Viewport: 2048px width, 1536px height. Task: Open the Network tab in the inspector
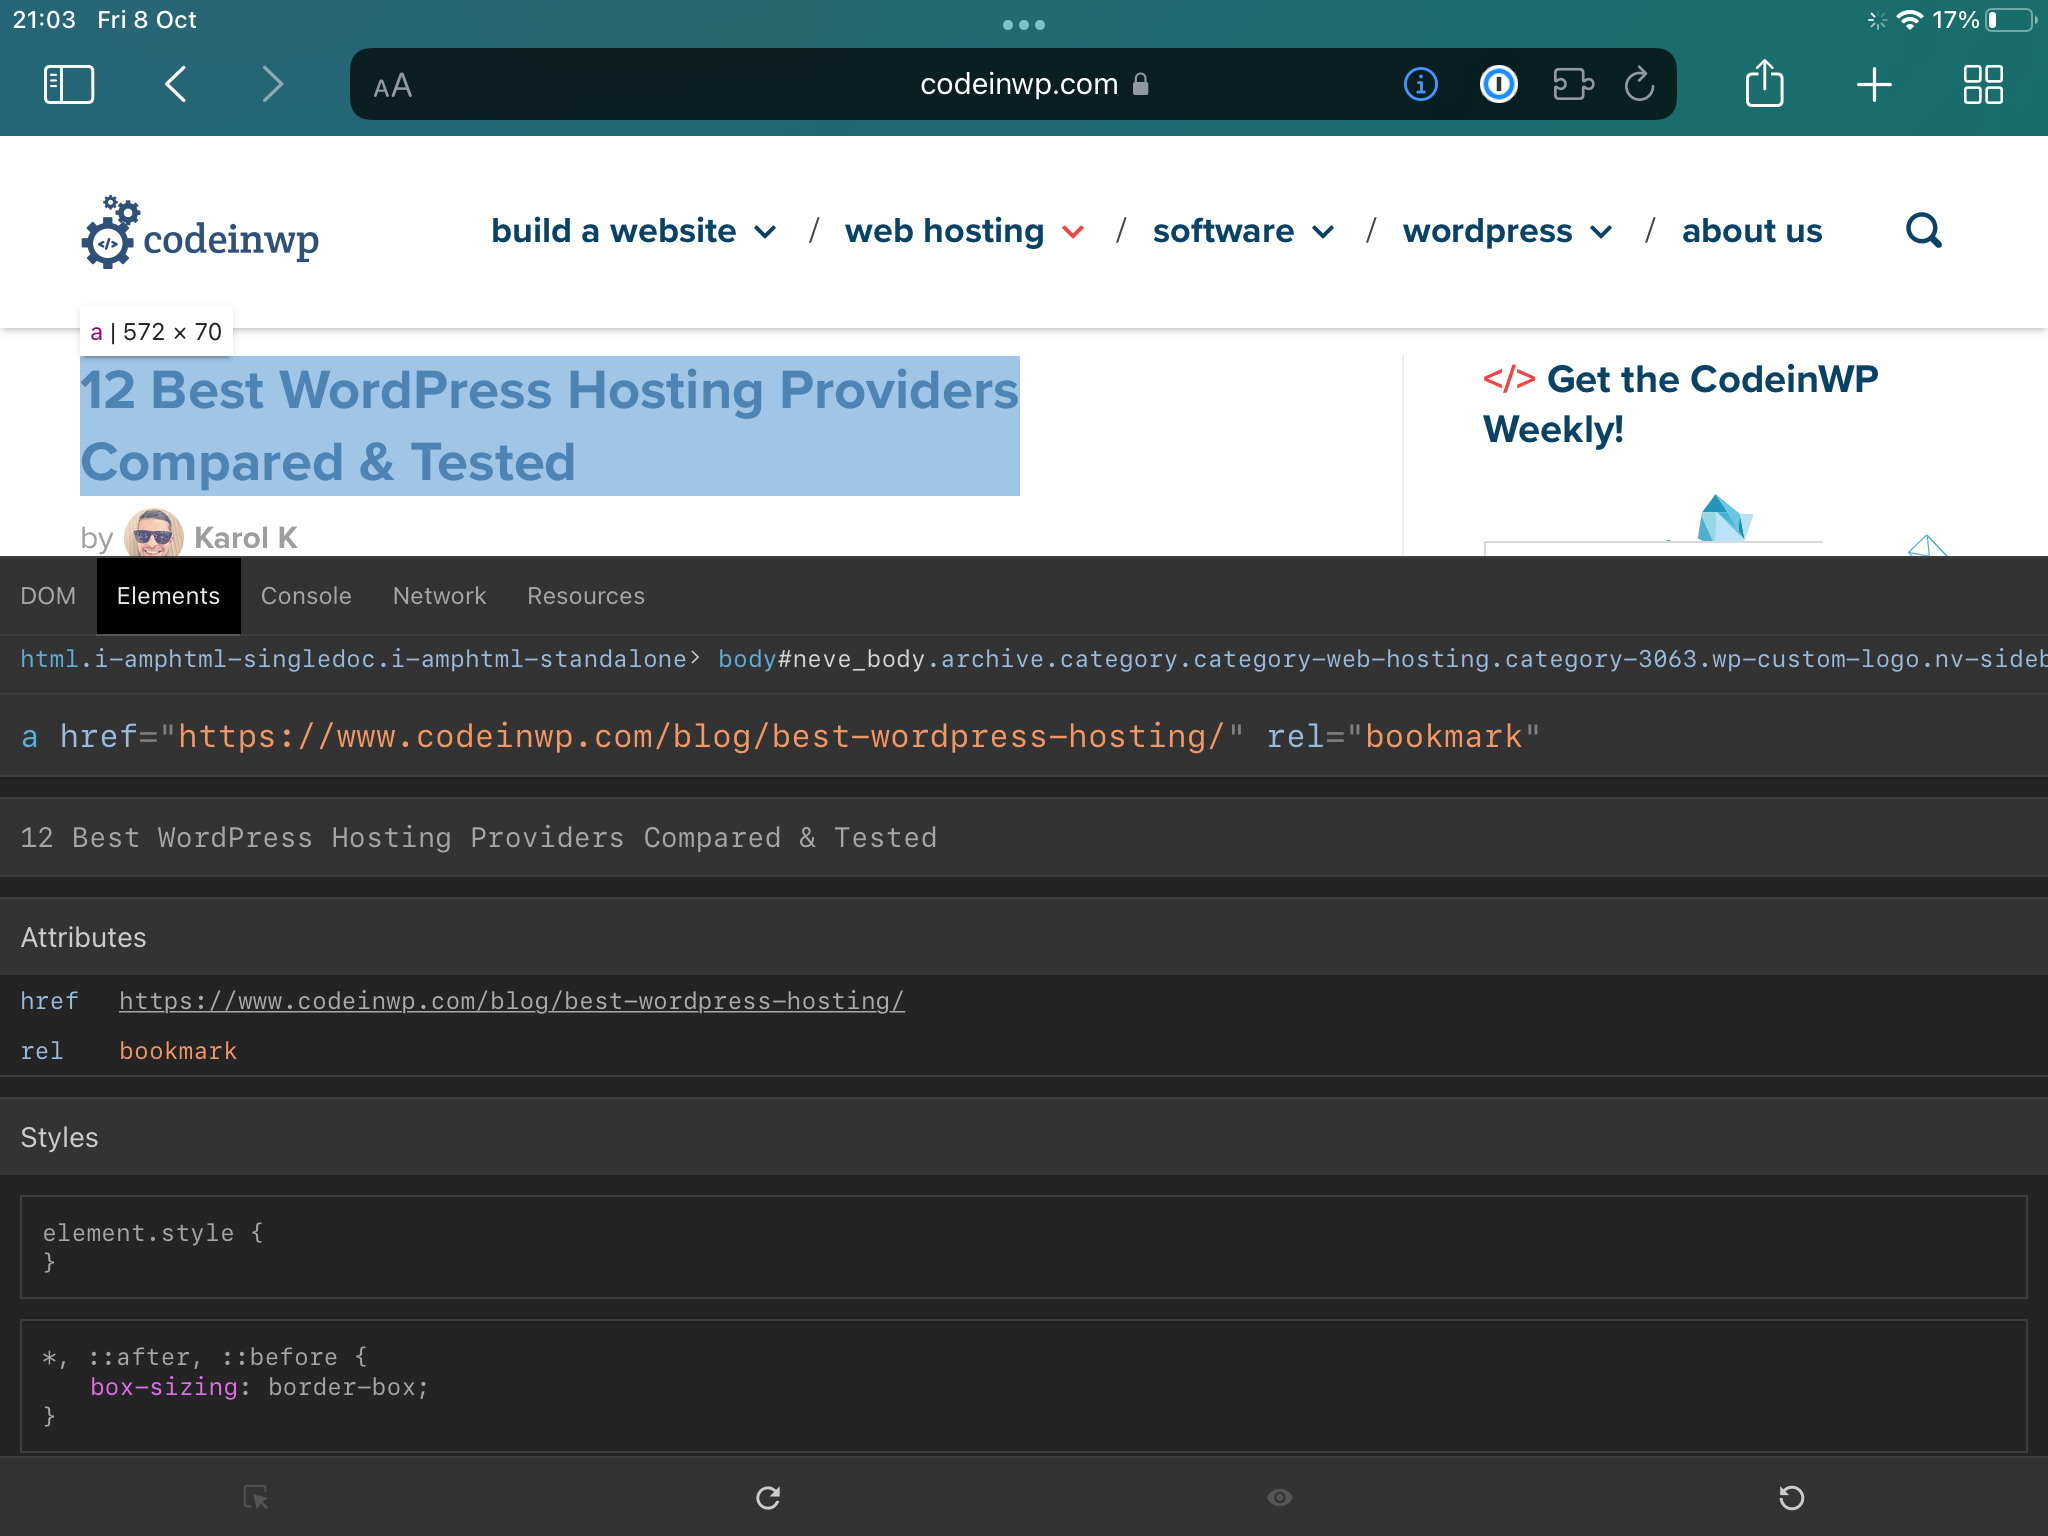[x=439, y=595]
